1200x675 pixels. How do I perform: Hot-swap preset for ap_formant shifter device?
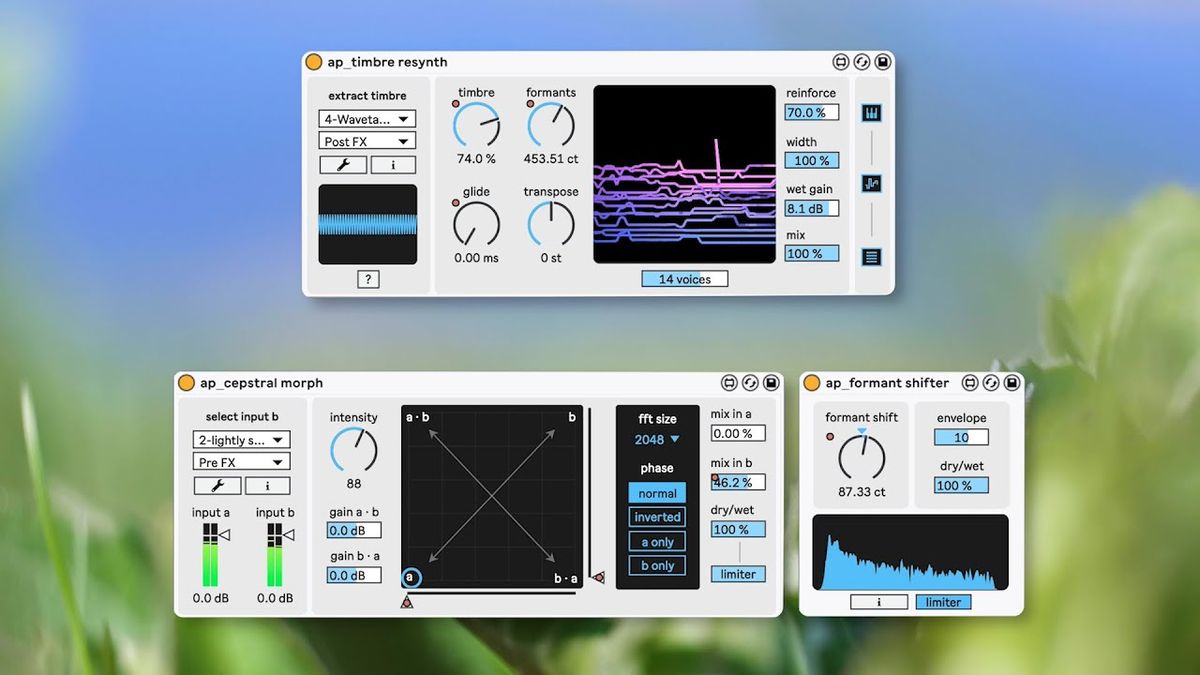pyautogui.click(x=991, y=383)
